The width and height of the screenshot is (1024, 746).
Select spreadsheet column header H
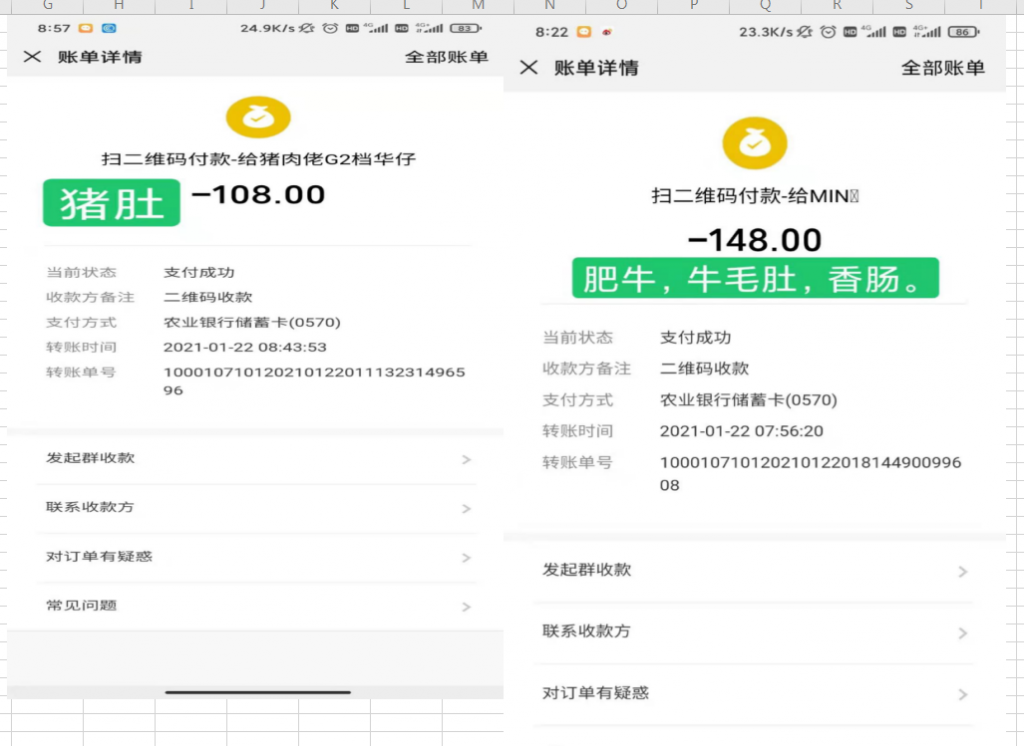coord(119,6)
